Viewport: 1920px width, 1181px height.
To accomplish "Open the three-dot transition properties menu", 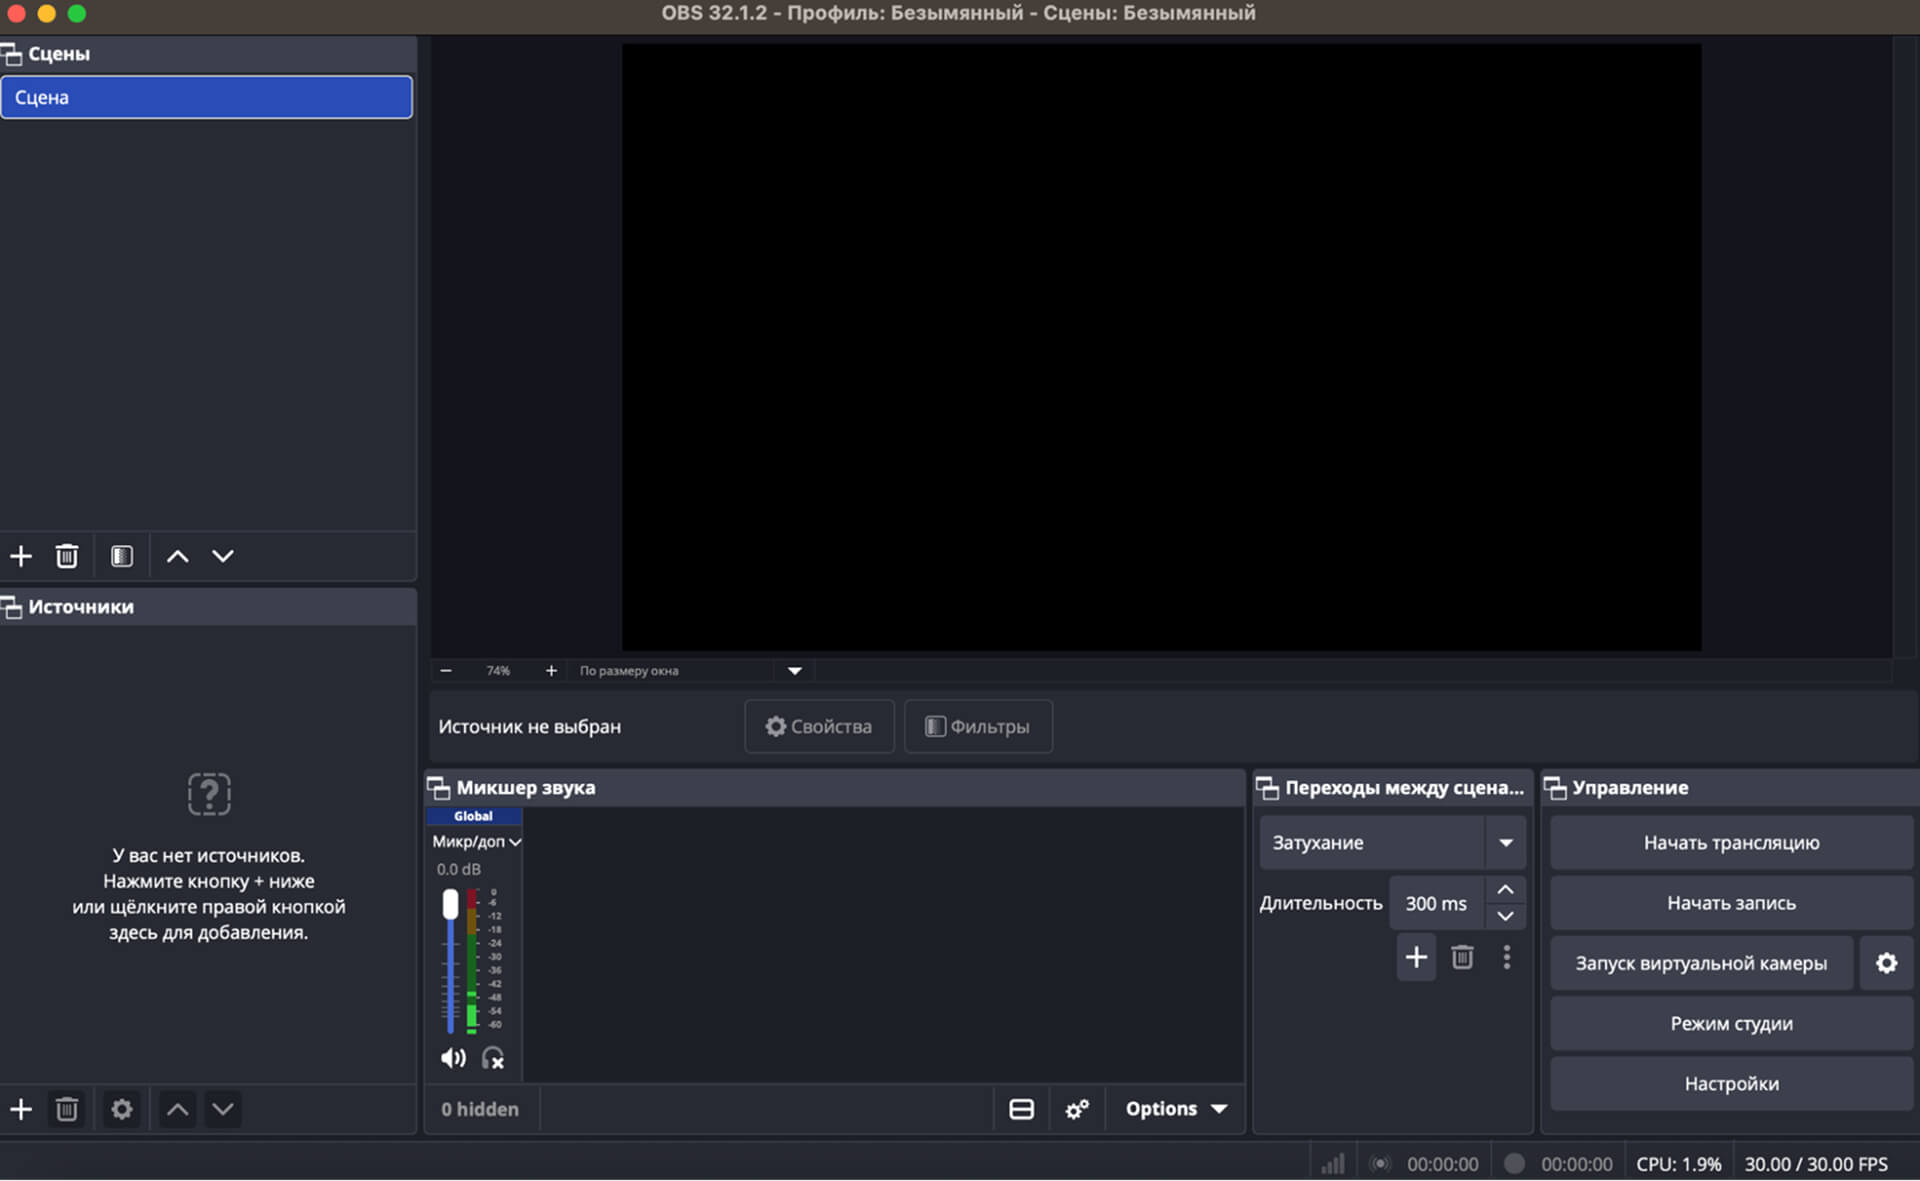I will pos(1507,958).
